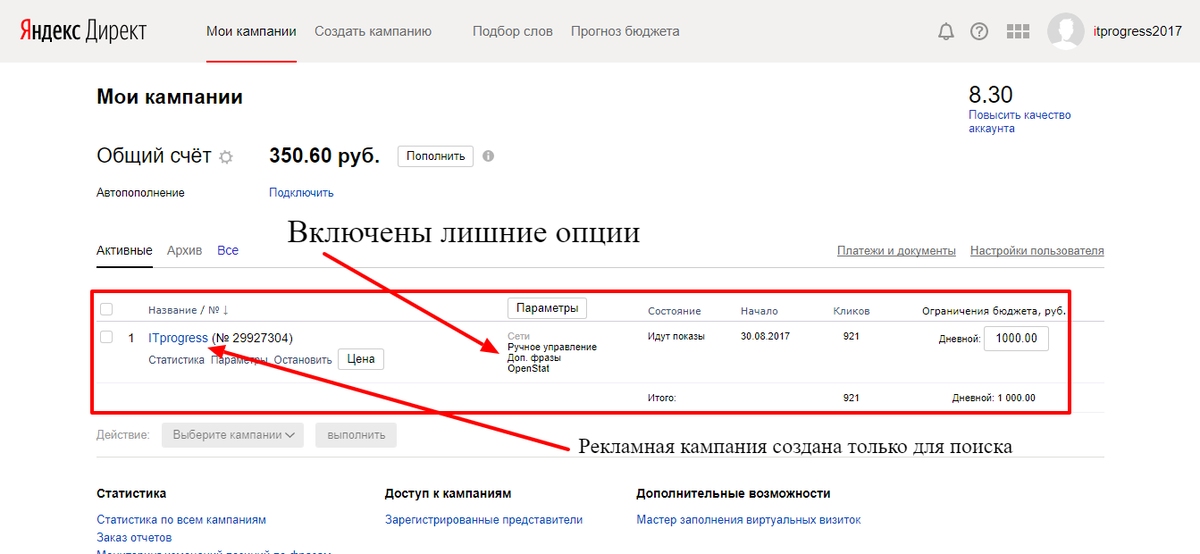Sort the list by the Название / № header

point(188,311)
